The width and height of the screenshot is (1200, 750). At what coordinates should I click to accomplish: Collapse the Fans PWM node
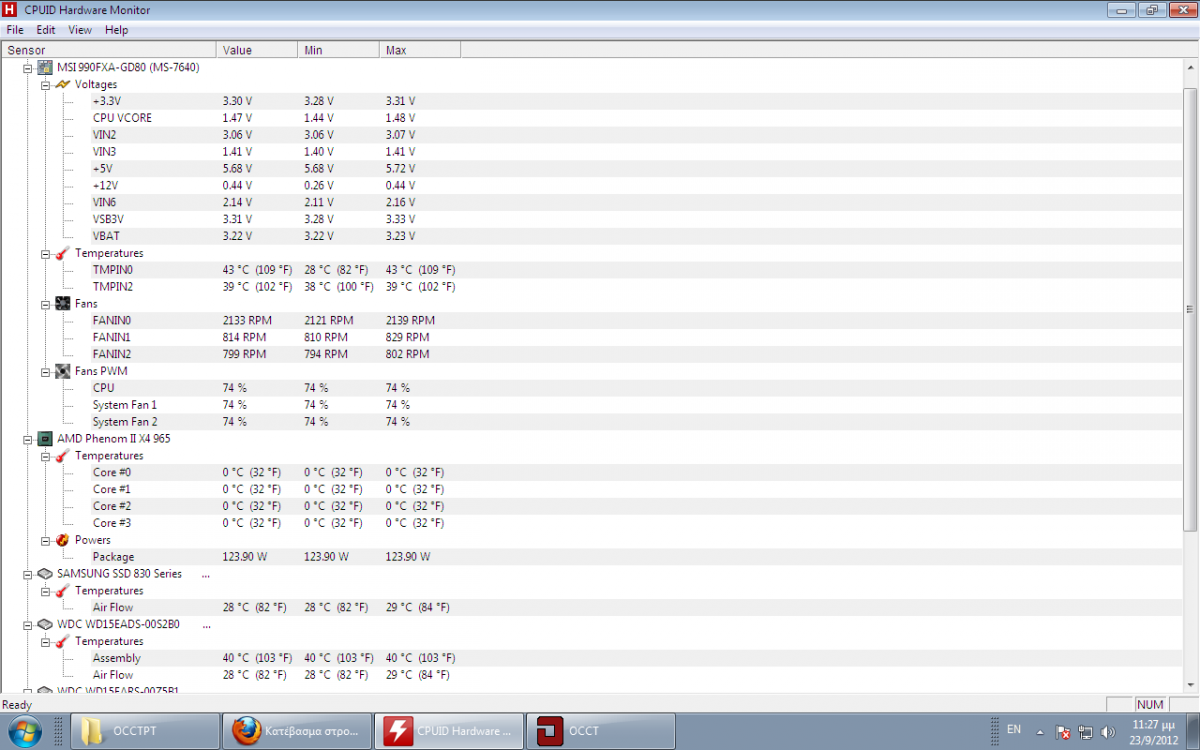[x=46, y=372]
